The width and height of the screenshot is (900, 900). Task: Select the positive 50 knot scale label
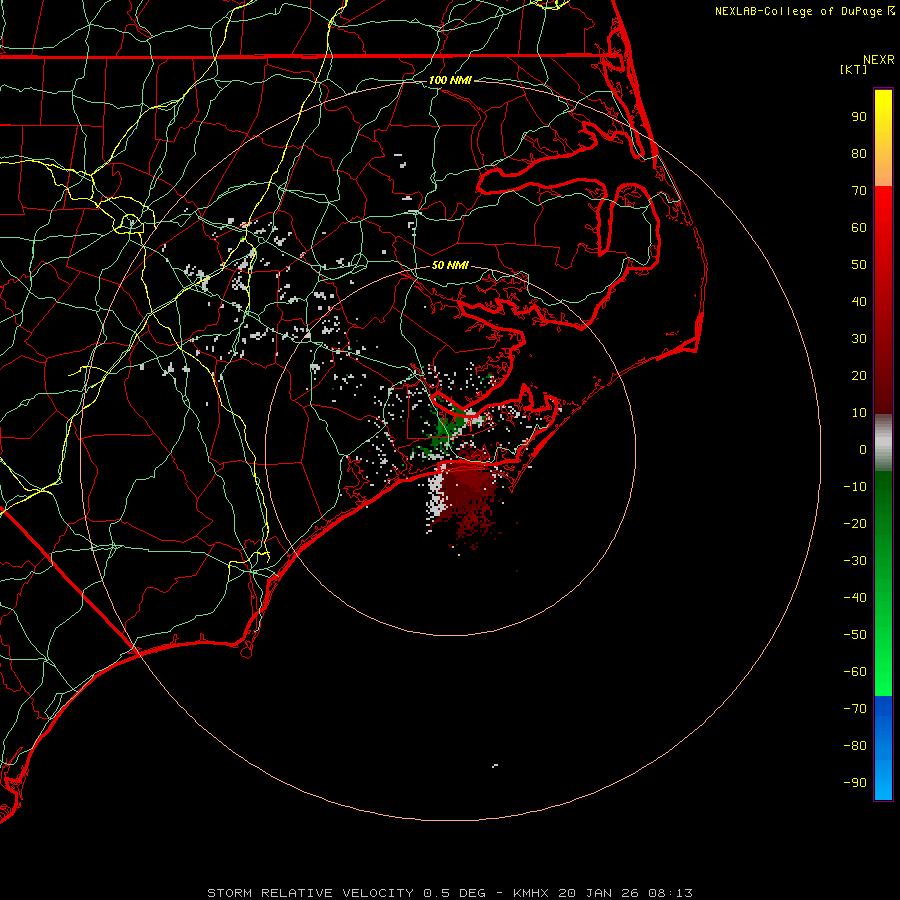coord(859,265)
